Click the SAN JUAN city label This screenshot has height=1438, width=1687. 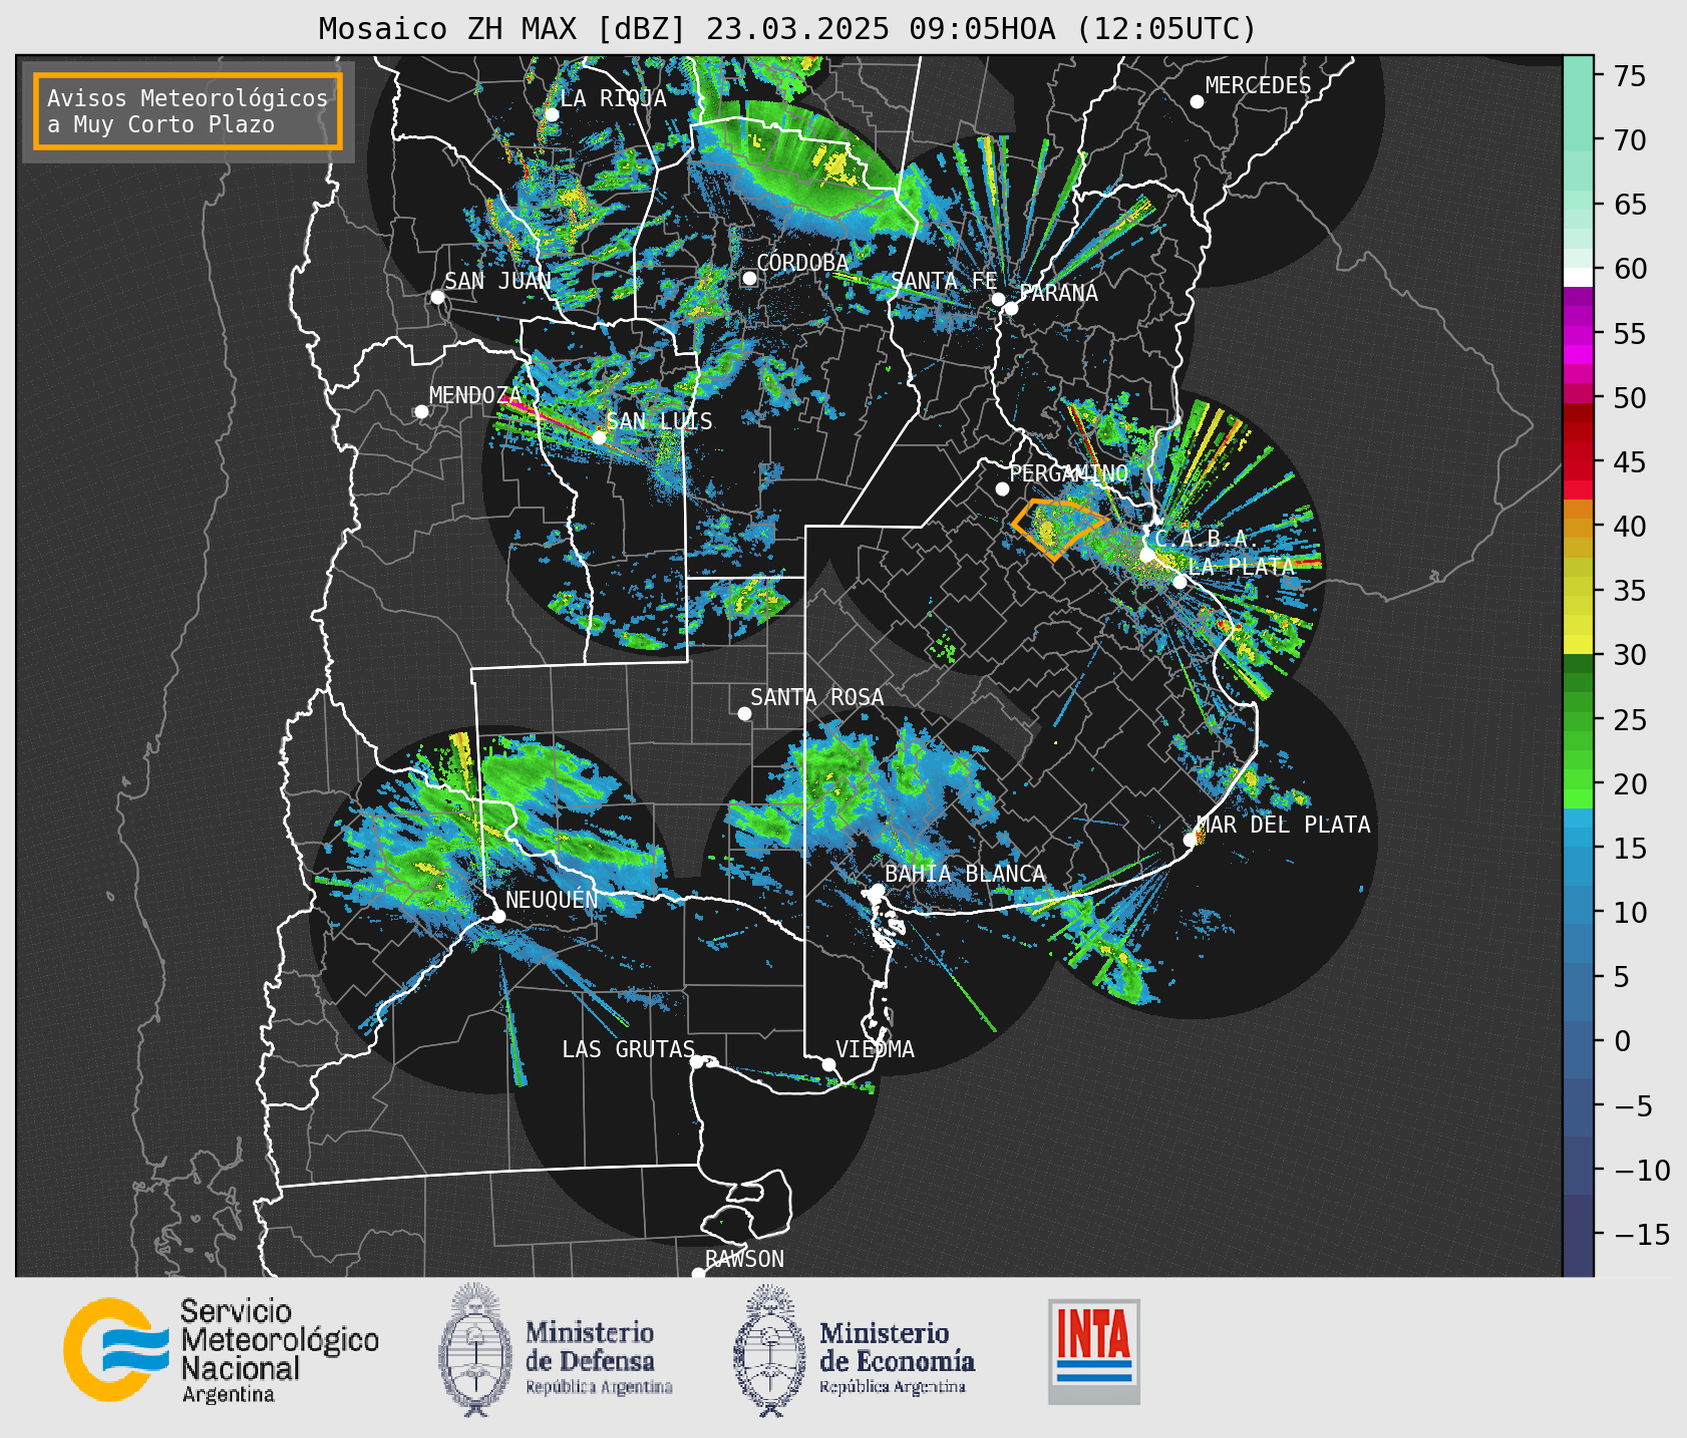click(497, 281)
